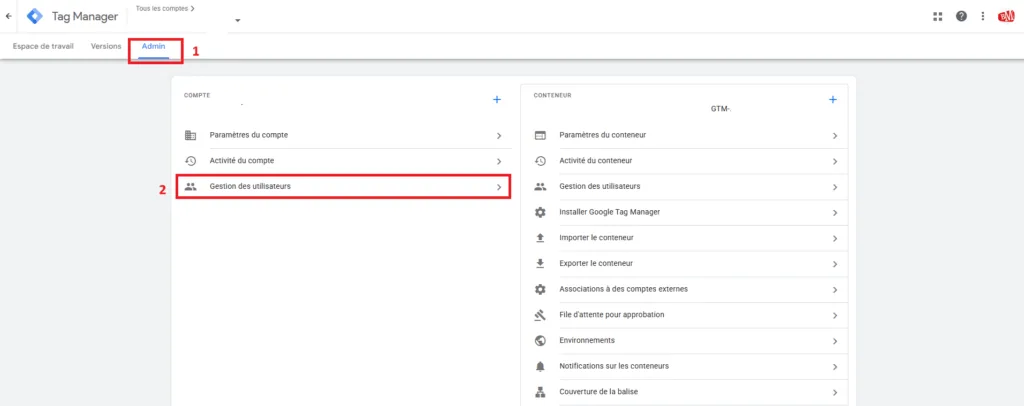
Task: Click the red account avatar
Action: (x=1006, y=16)
